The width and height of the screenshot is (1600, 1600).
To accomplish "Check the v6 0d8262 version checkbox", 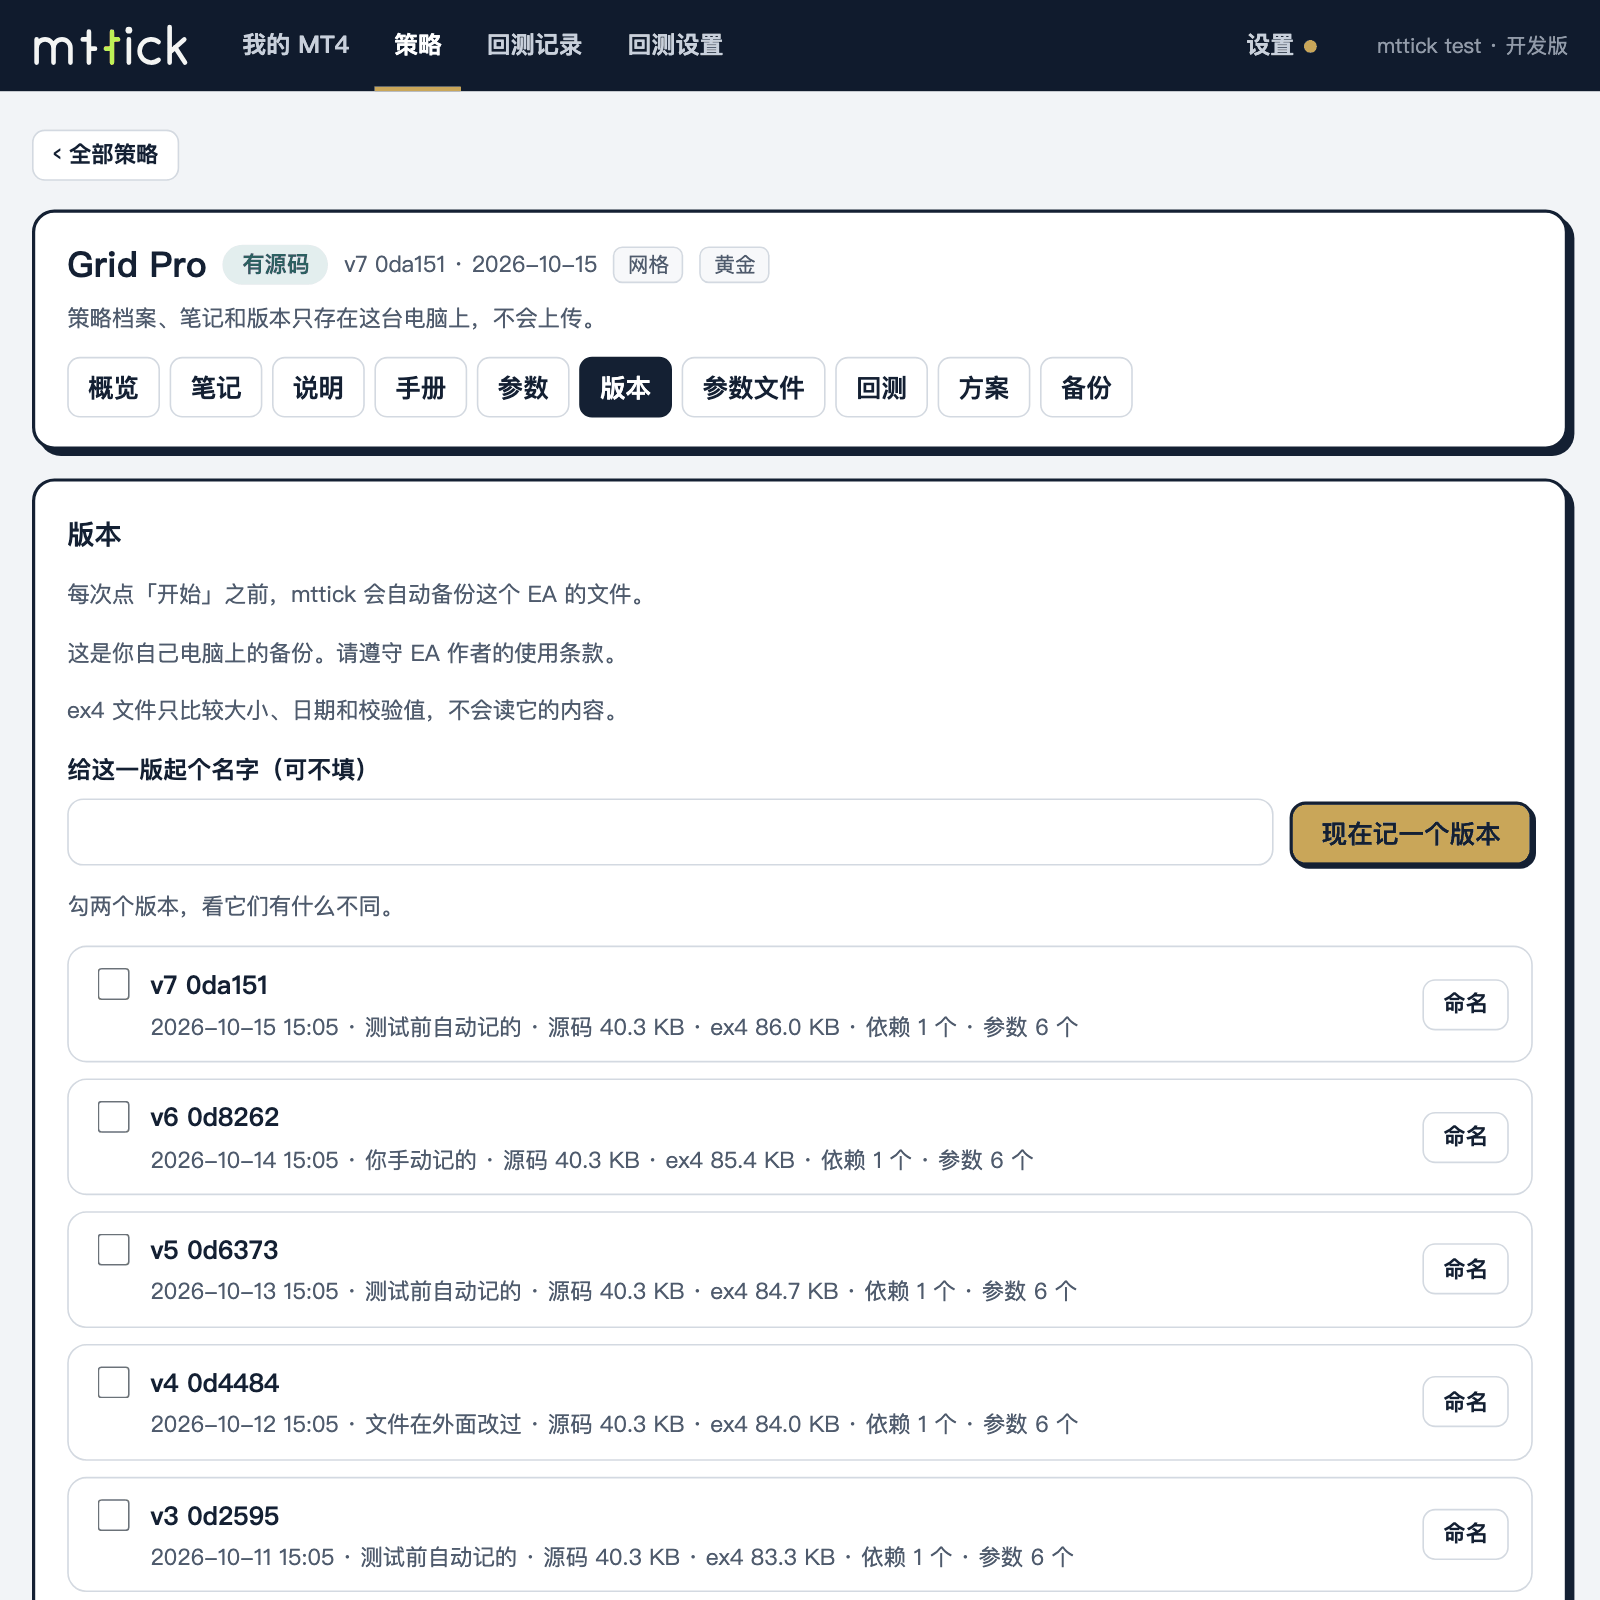I will coord(114,1117).
